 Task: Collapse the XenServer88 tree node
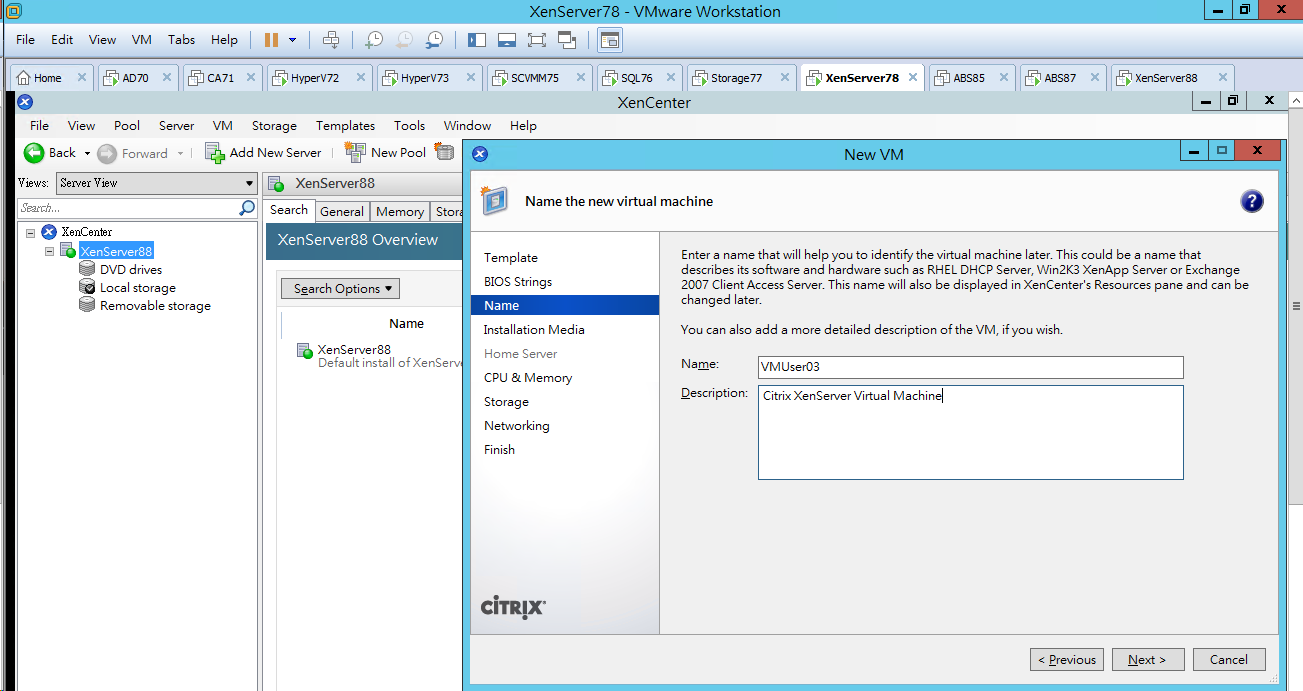point(50,251)
